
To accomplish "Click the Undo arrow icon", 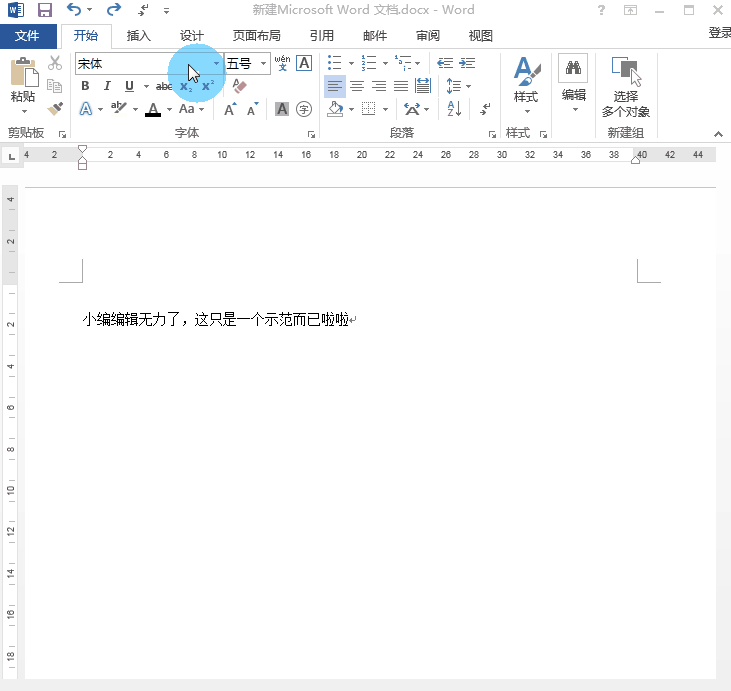I will pos(74,10).
